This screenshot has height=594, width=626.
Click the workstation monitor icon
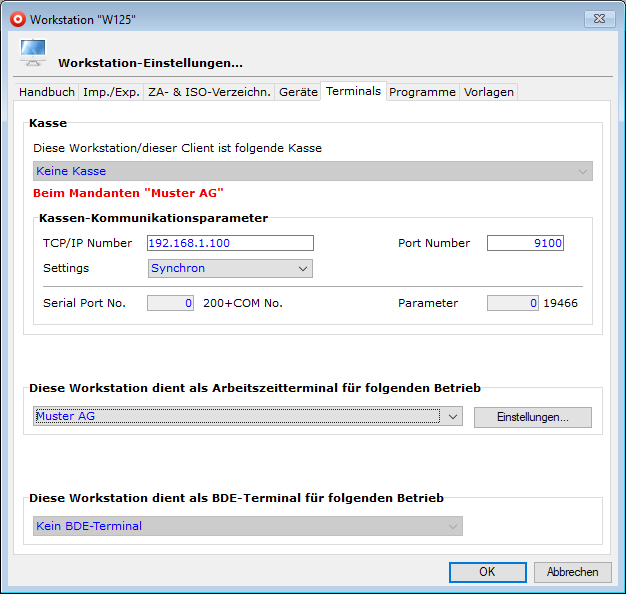click(33, 54)
